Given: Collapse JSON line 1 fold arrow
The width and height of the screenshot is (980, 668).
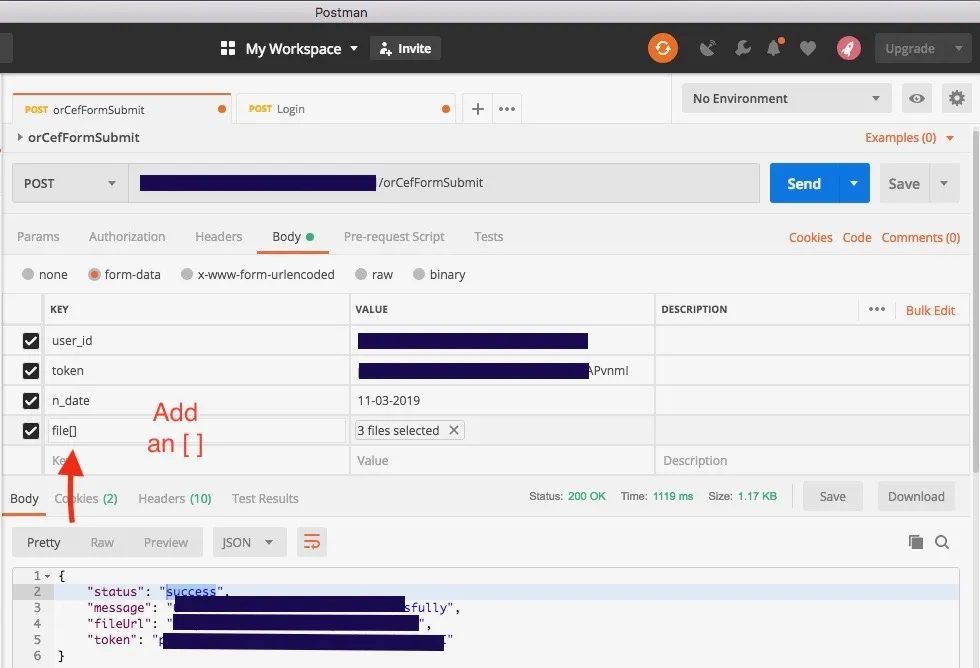Looking at the screenshot, I should point(48,576).
